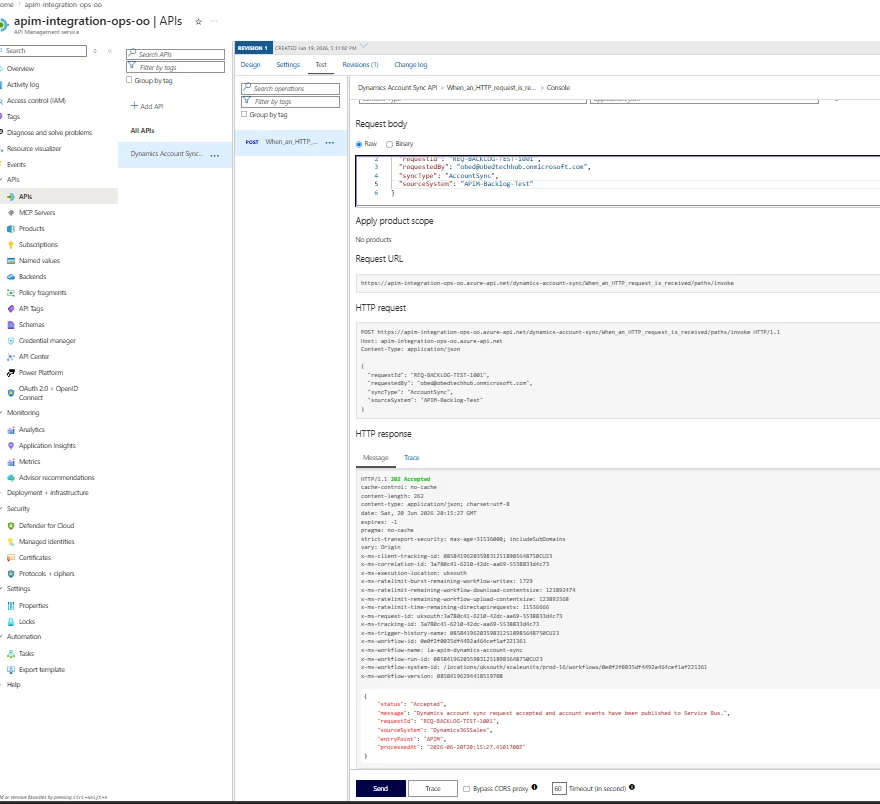
Task: Click the Search APIs input field
Action: pos(176,54)
